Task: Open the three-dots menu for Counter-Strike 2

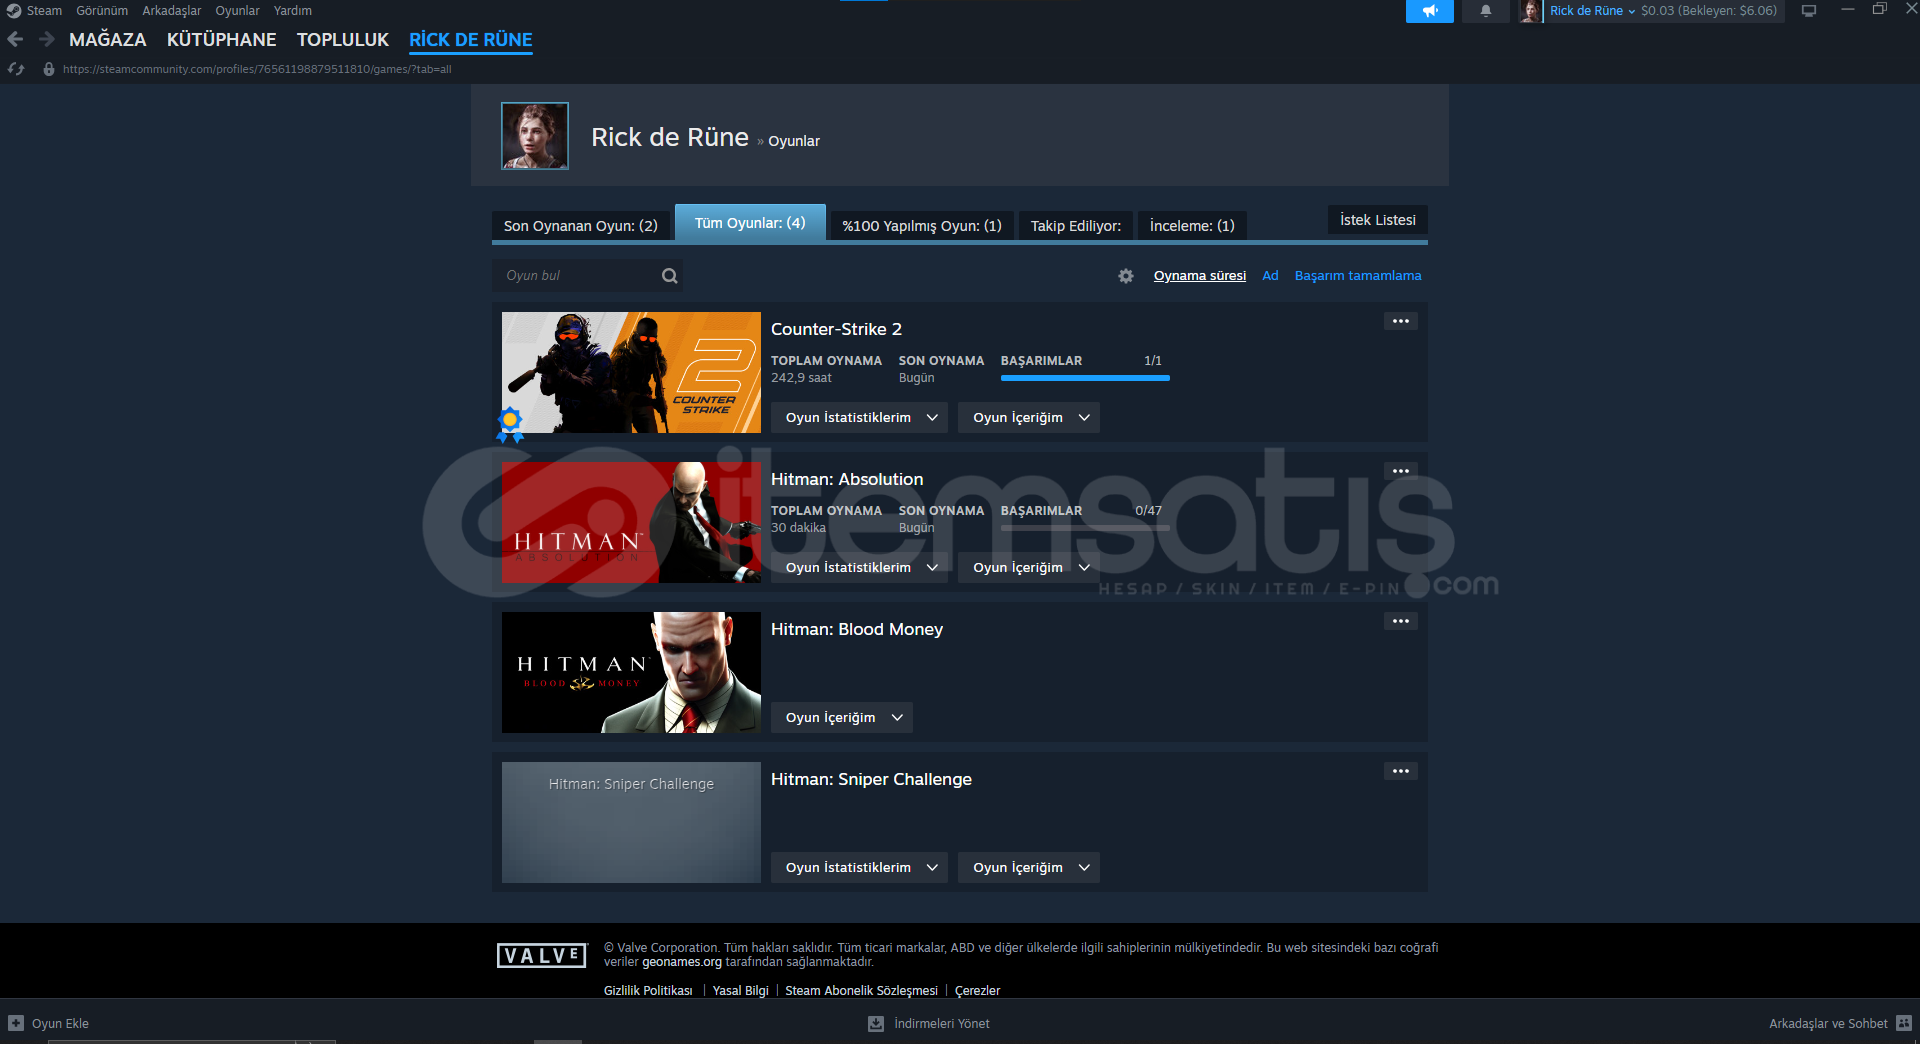Action: pyautogui.click(x=1401, y=321)
